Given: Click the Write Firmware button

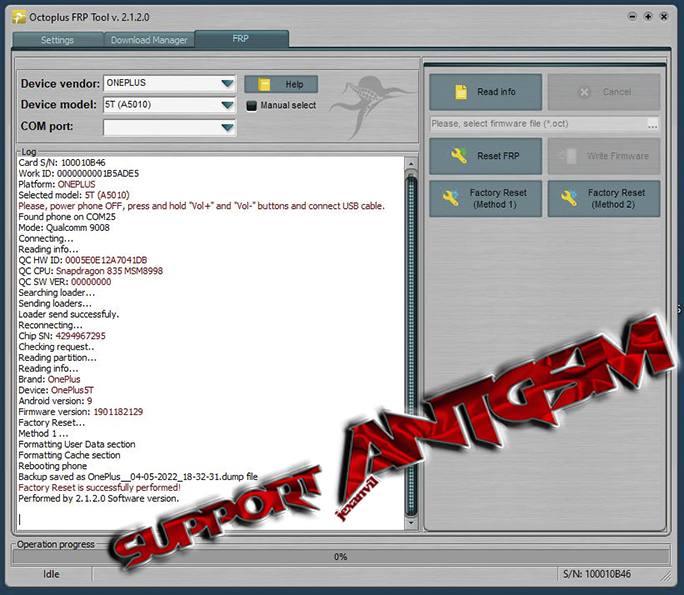Looking at the screenshot, I should [604, 156].
